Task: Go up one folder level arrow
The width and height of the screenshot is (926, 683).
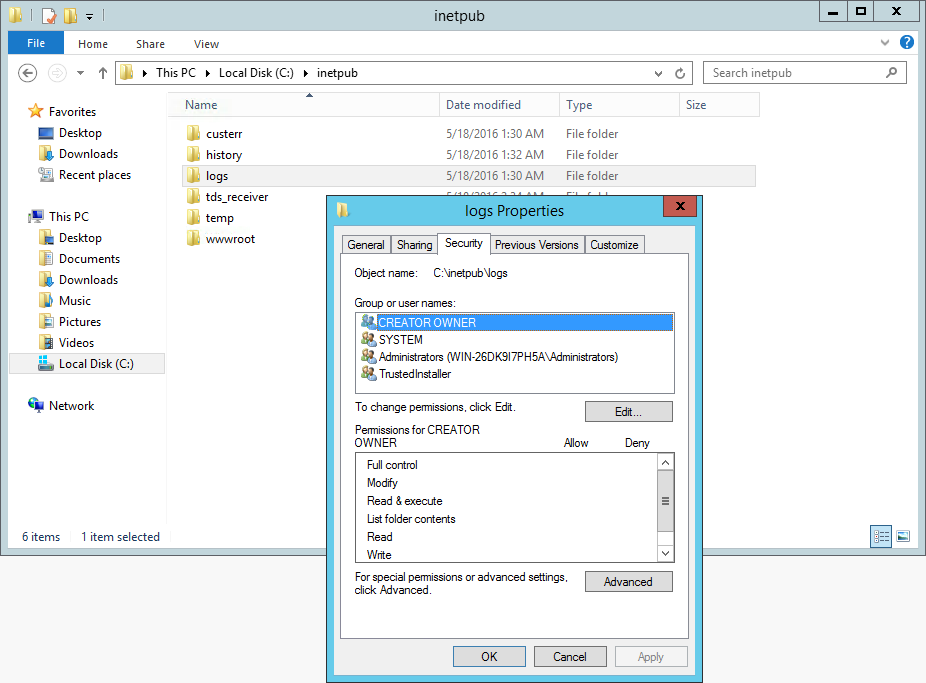Action: (103, 73)
